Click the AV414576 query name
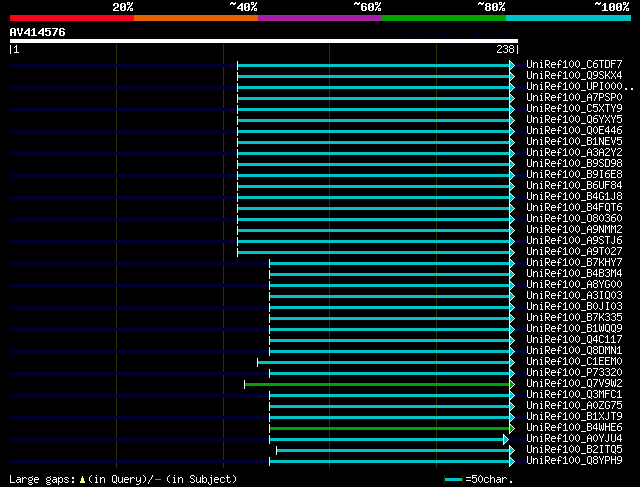 (x=38, y=32)
